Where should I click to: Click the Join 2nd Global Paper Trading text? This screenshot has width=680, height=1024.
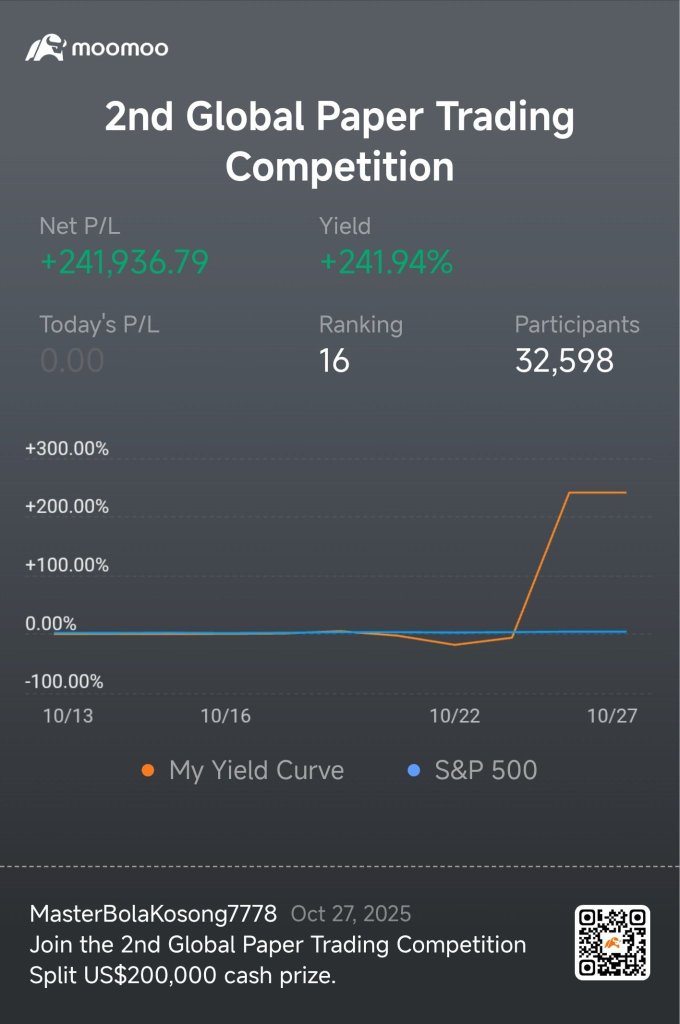coord(278,945)
